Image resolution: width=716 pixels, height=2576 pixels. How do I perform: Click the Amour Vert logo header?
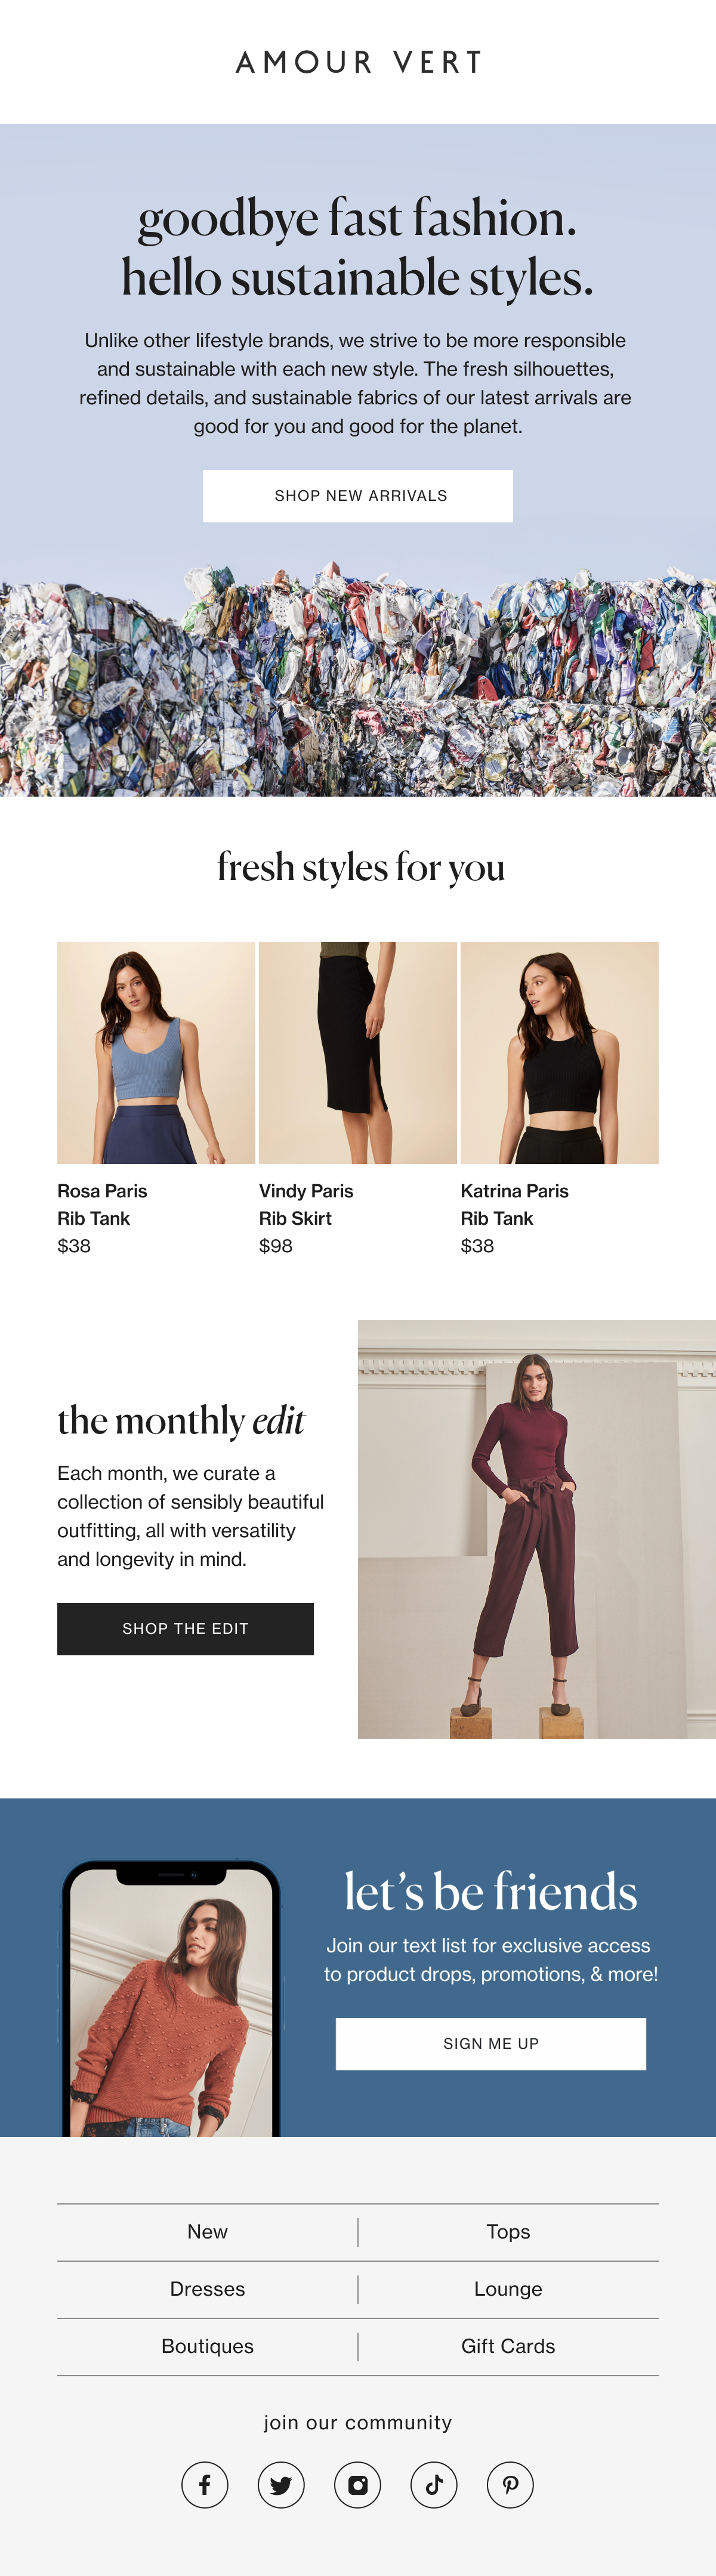(358, 62)
